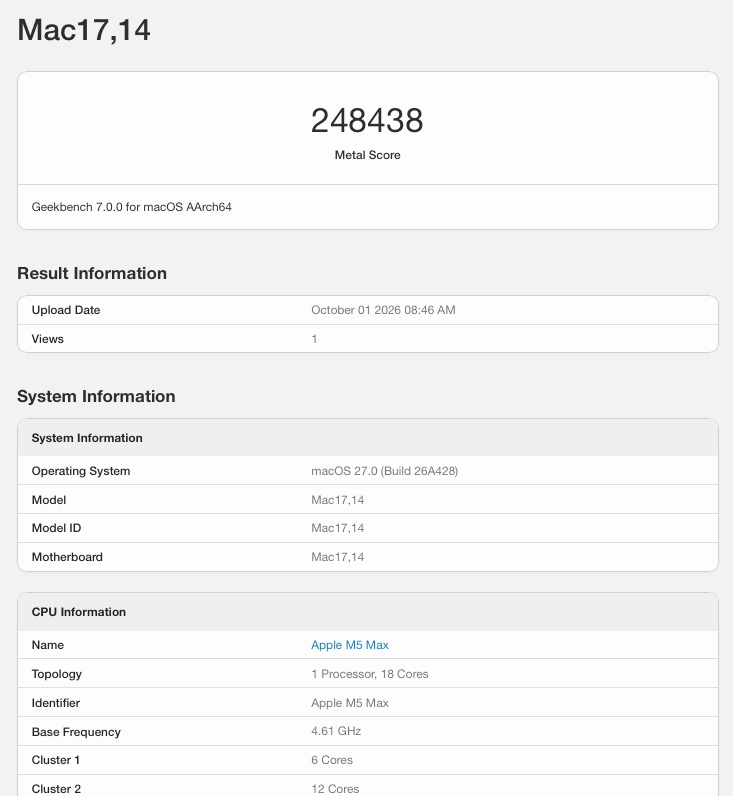Viewport: 733px width, 796px height.
Task: Select the Topology value 1 Processor, 18 Cores
Action: 370,674
